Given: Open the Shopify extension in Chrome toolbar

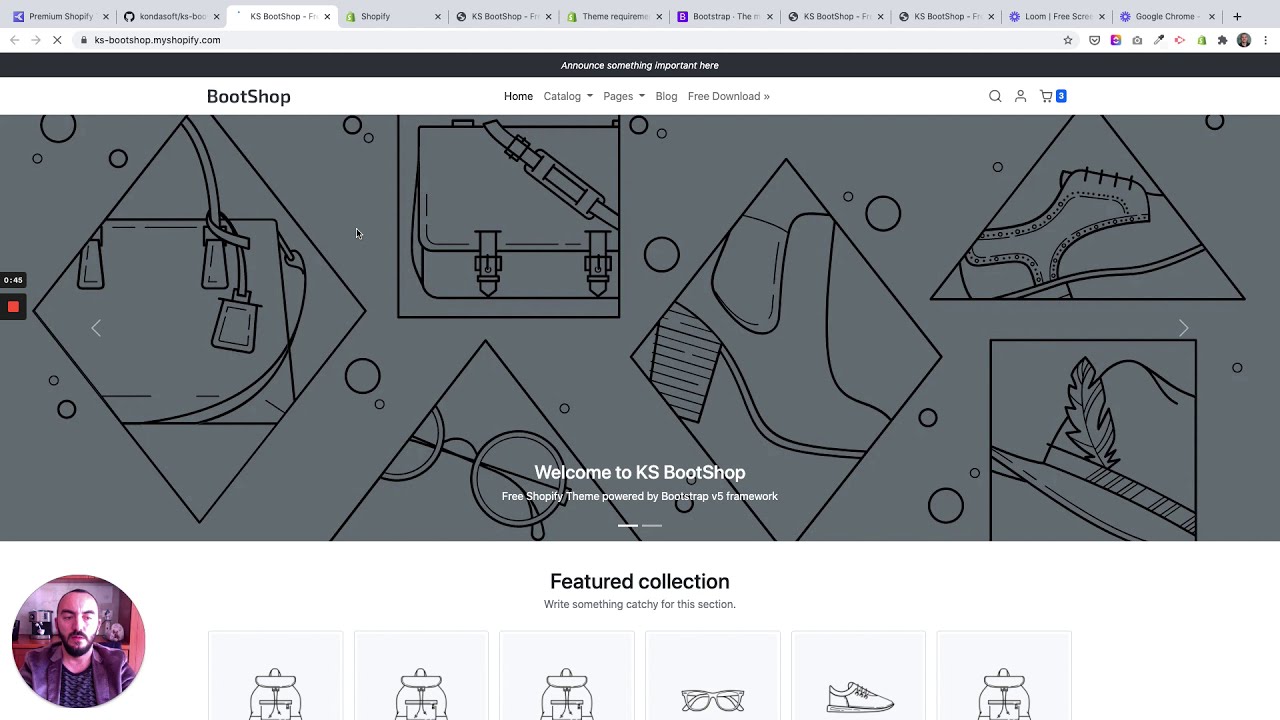Looking at the screenshot, I should coord(1201,40).
